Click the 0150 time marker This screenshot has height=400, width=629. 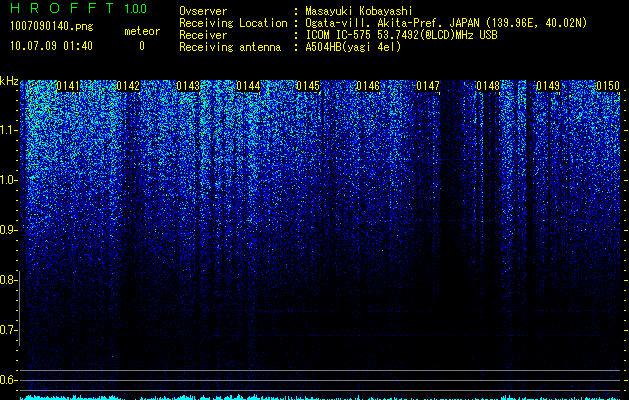608,86
